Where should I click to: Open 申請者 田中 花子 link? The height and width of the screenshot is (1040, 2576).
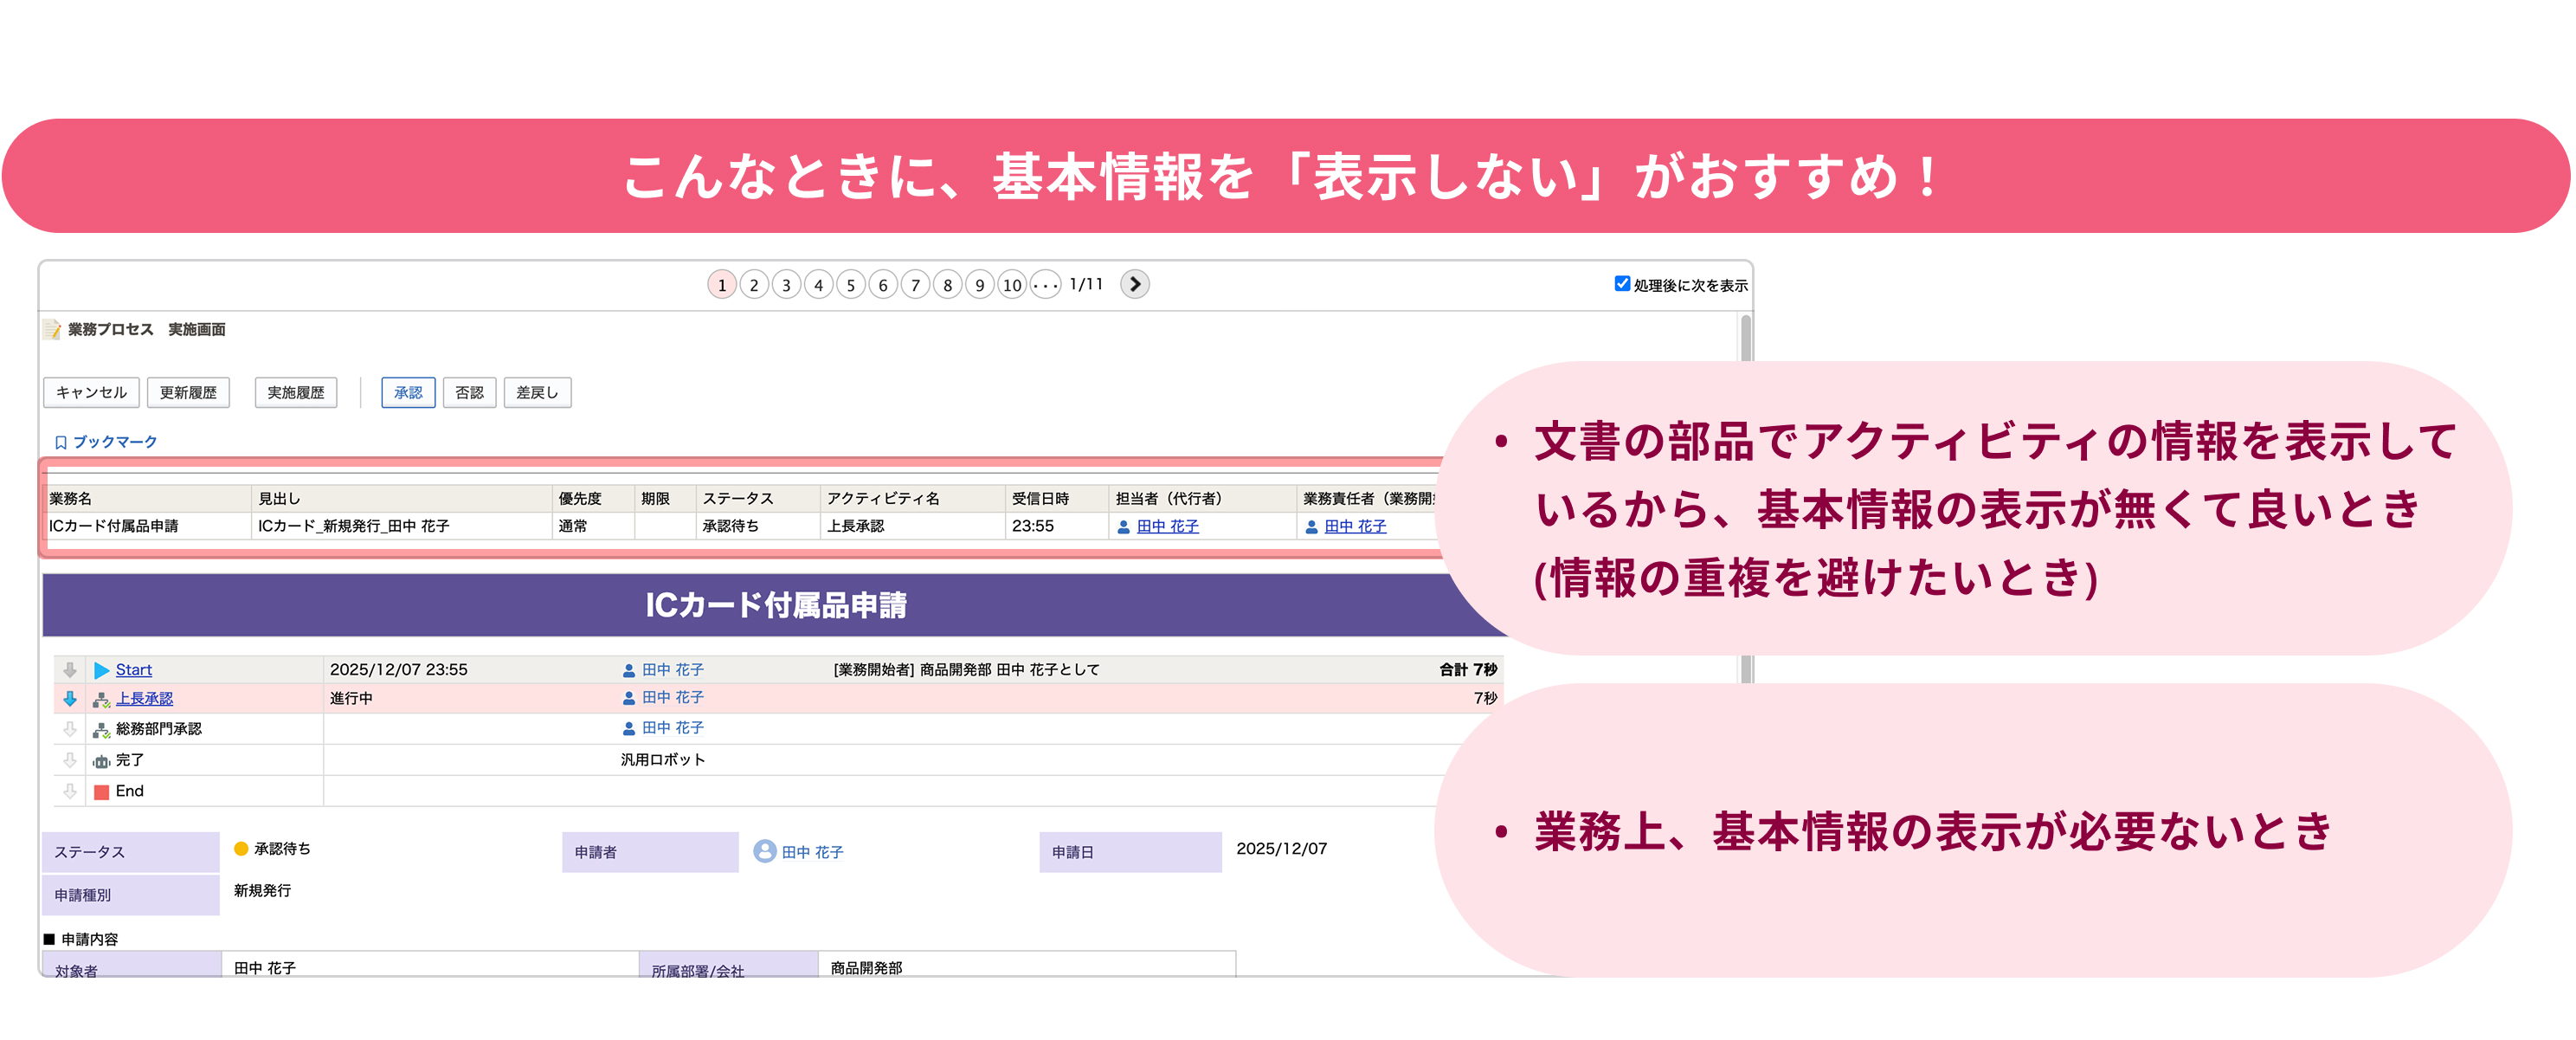812,852
